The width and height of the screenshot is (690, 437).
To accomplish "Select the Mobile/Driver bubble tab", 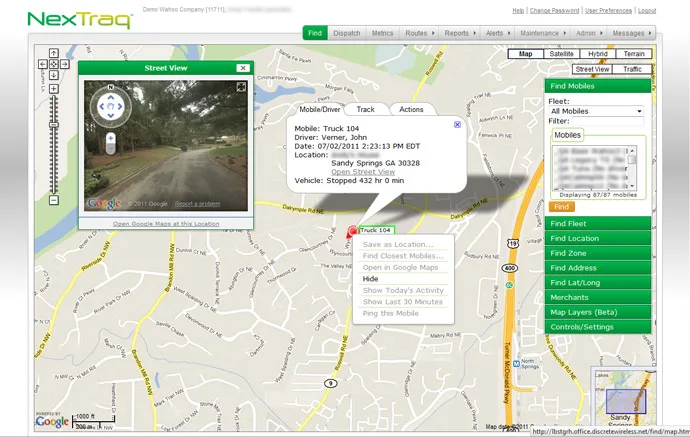I will [x=319, y=109].
